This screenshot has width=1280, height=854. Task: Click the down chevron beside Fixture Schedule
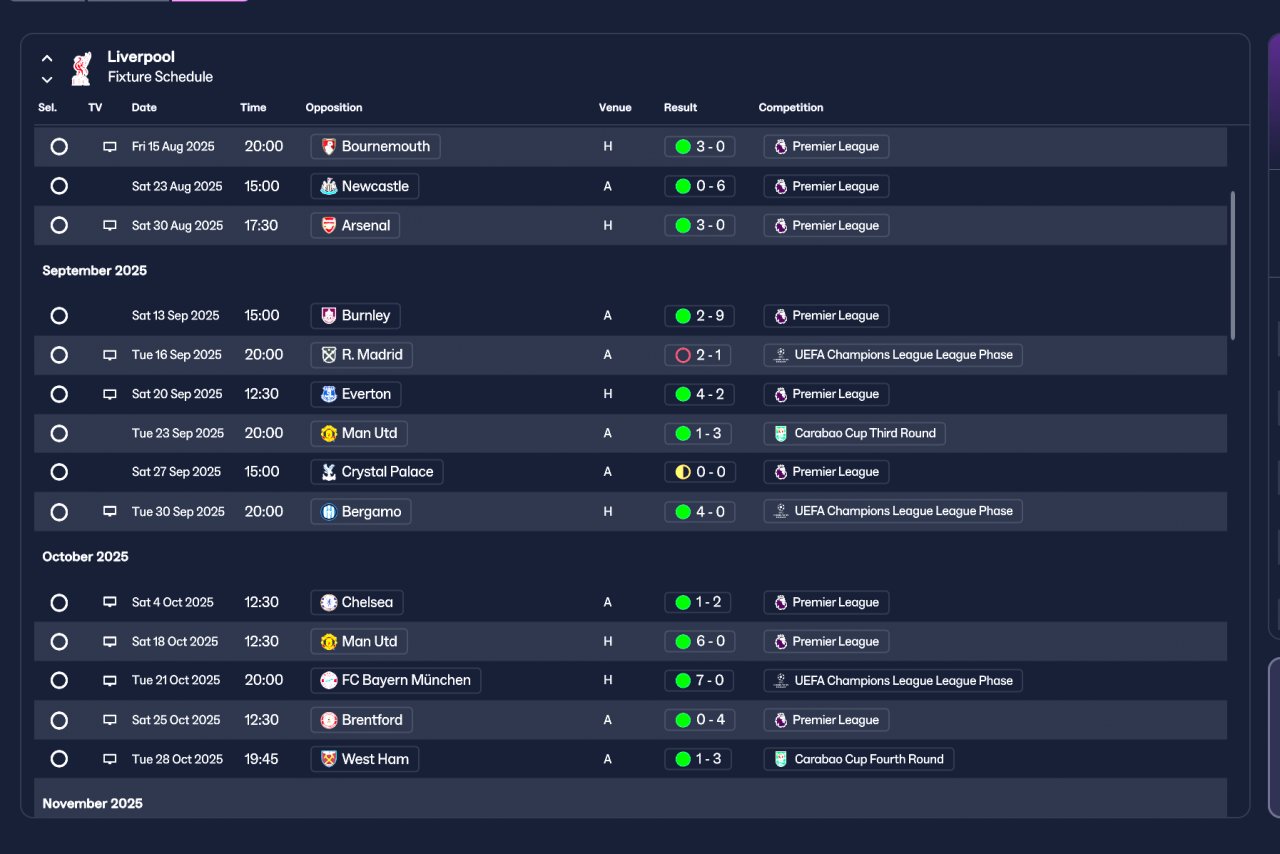coord(47,79)
